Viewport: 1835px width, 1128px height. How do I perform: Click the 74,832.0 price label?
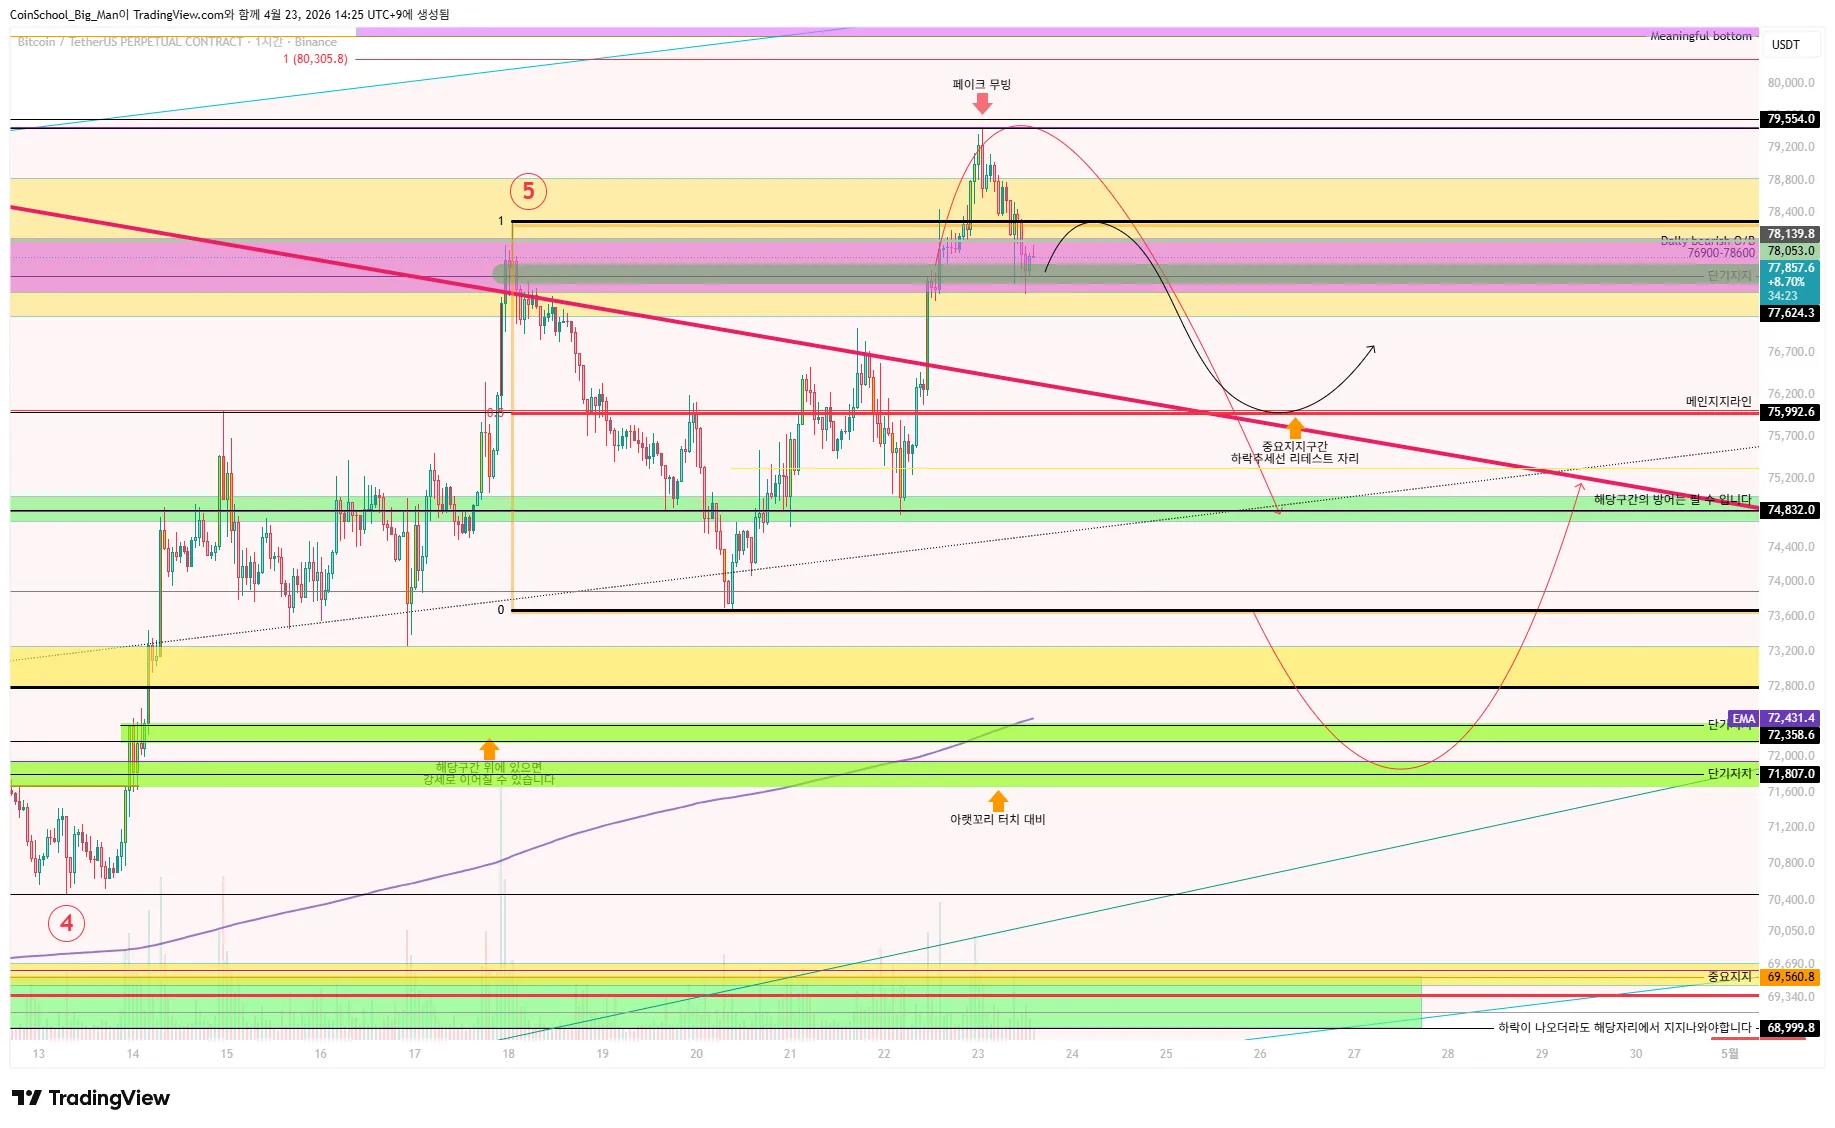click(x=1790, y=510)
